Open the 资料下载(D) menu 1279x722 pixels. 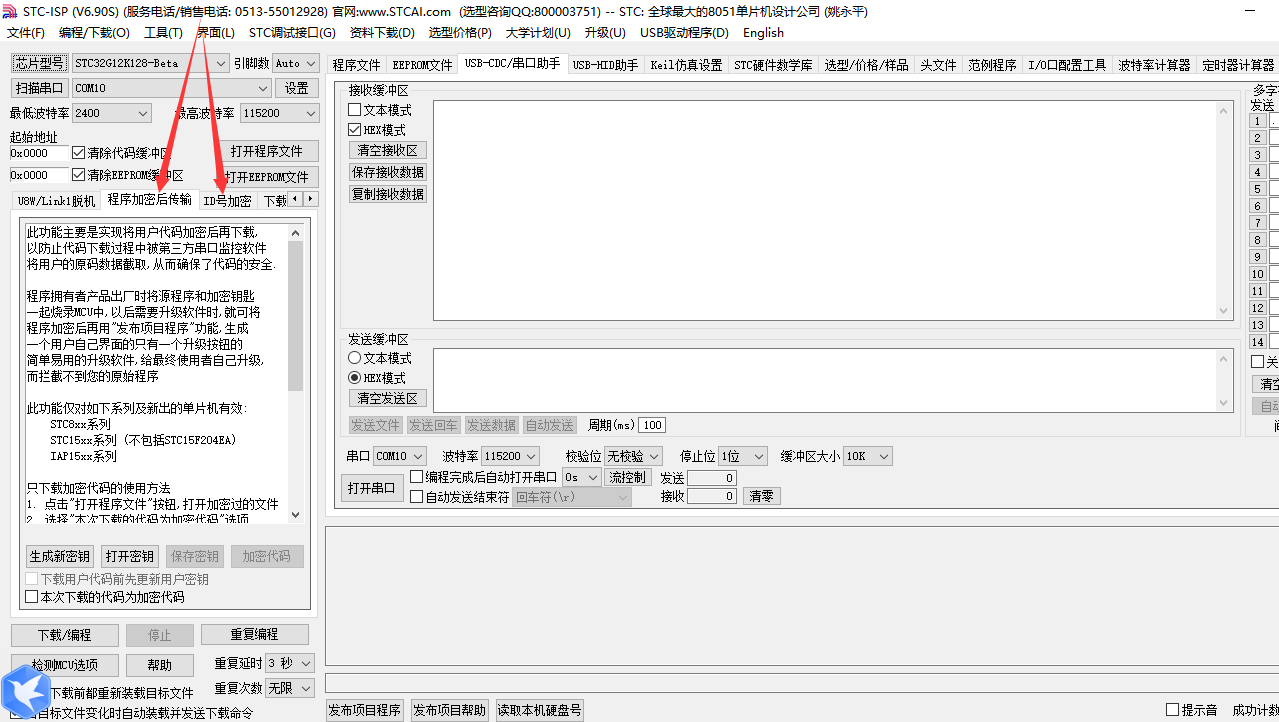[382, 33]
